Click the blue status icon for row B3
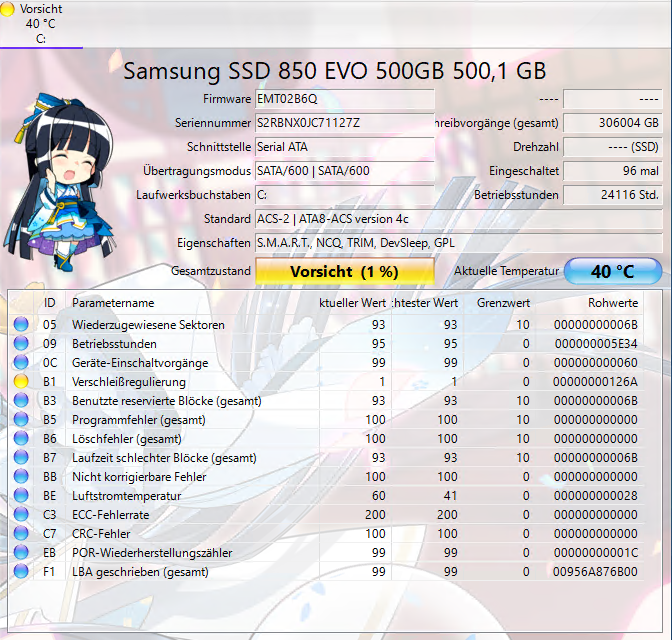The height and width of the screenshot is (640, 672). point(21,400)
